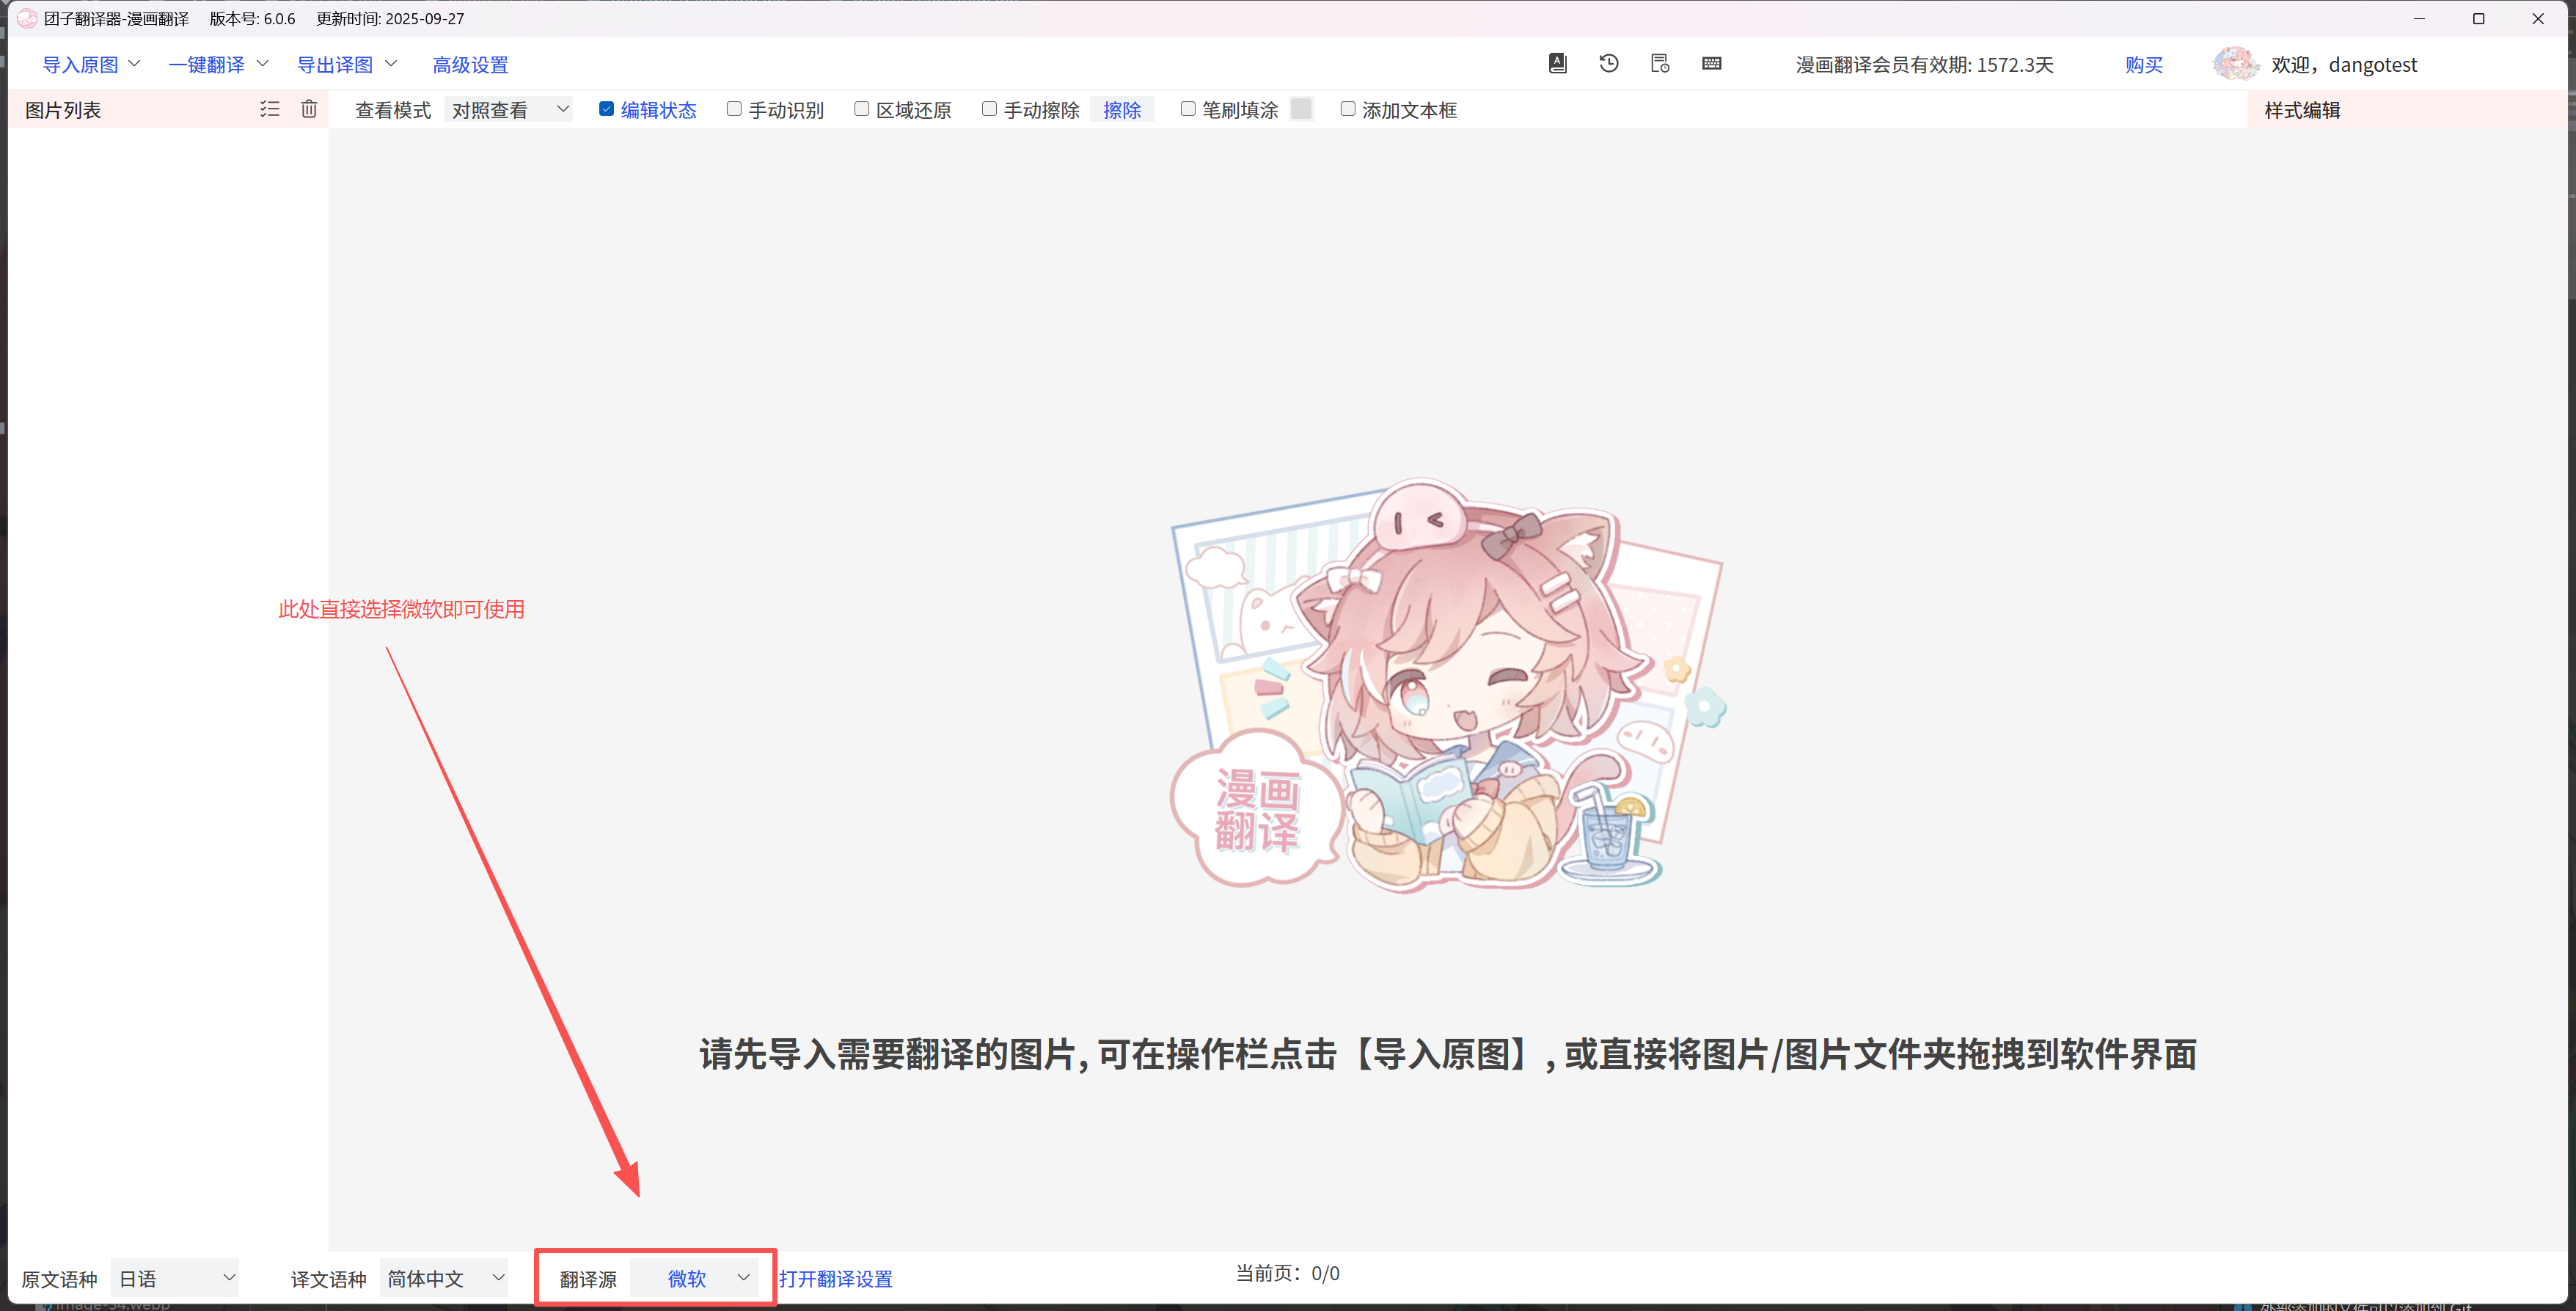Image resolution: width=2576 pixels, height=1311 pixels.
Task: Click the trash icon in 图片列表
Action: tap(309, 109)
